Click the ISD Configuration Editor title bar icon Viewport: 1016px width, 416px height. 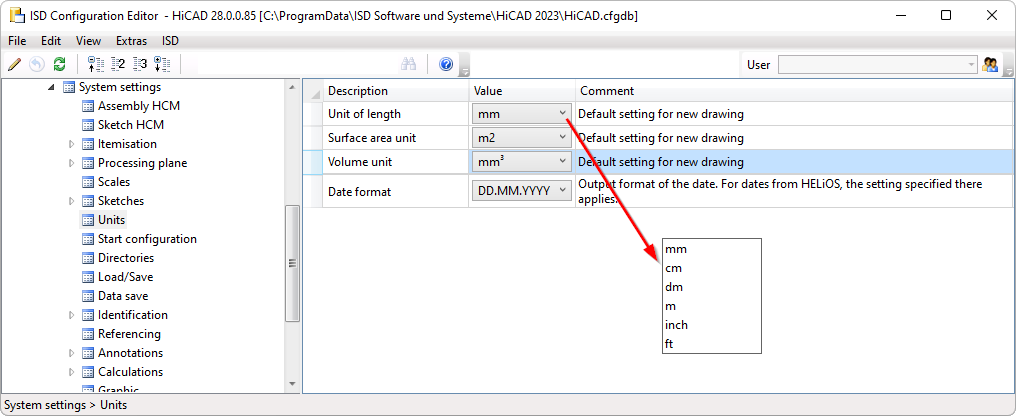(x=15, y=16)
